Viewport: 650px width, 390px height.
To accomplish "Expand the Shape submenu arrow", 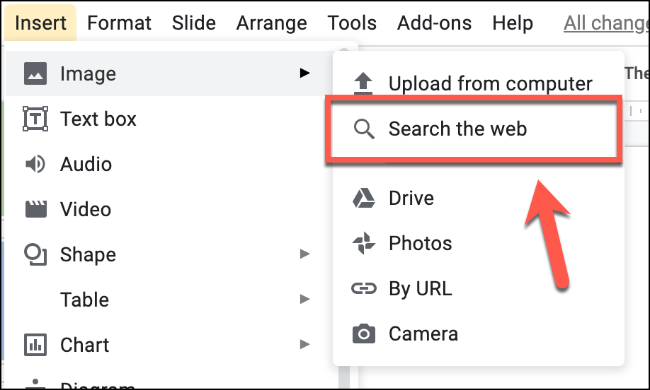I will tap(305, 254).
